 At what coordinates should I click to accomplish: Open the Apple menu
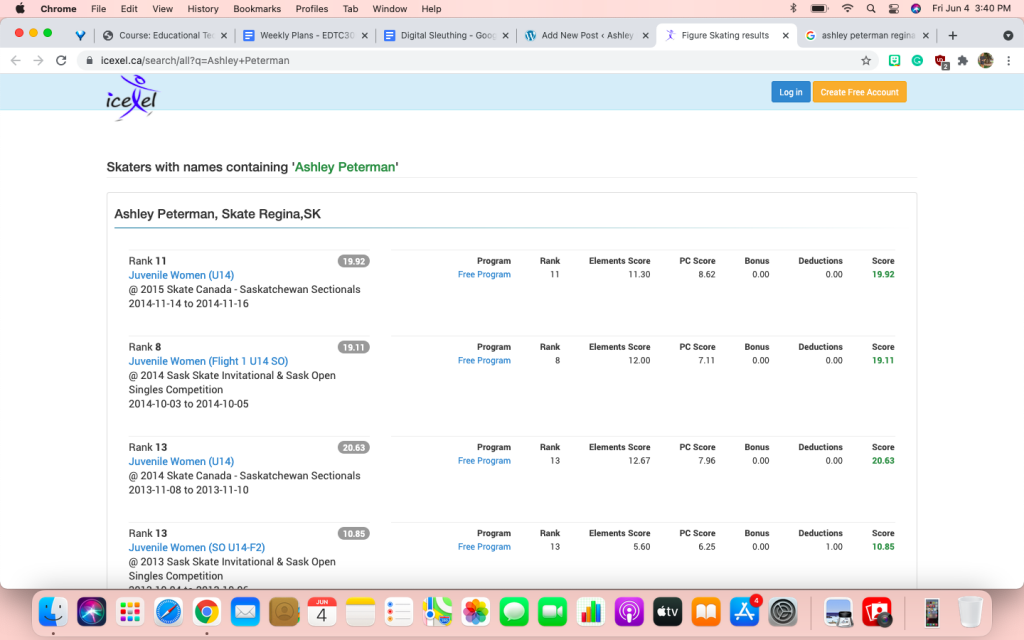20,8
